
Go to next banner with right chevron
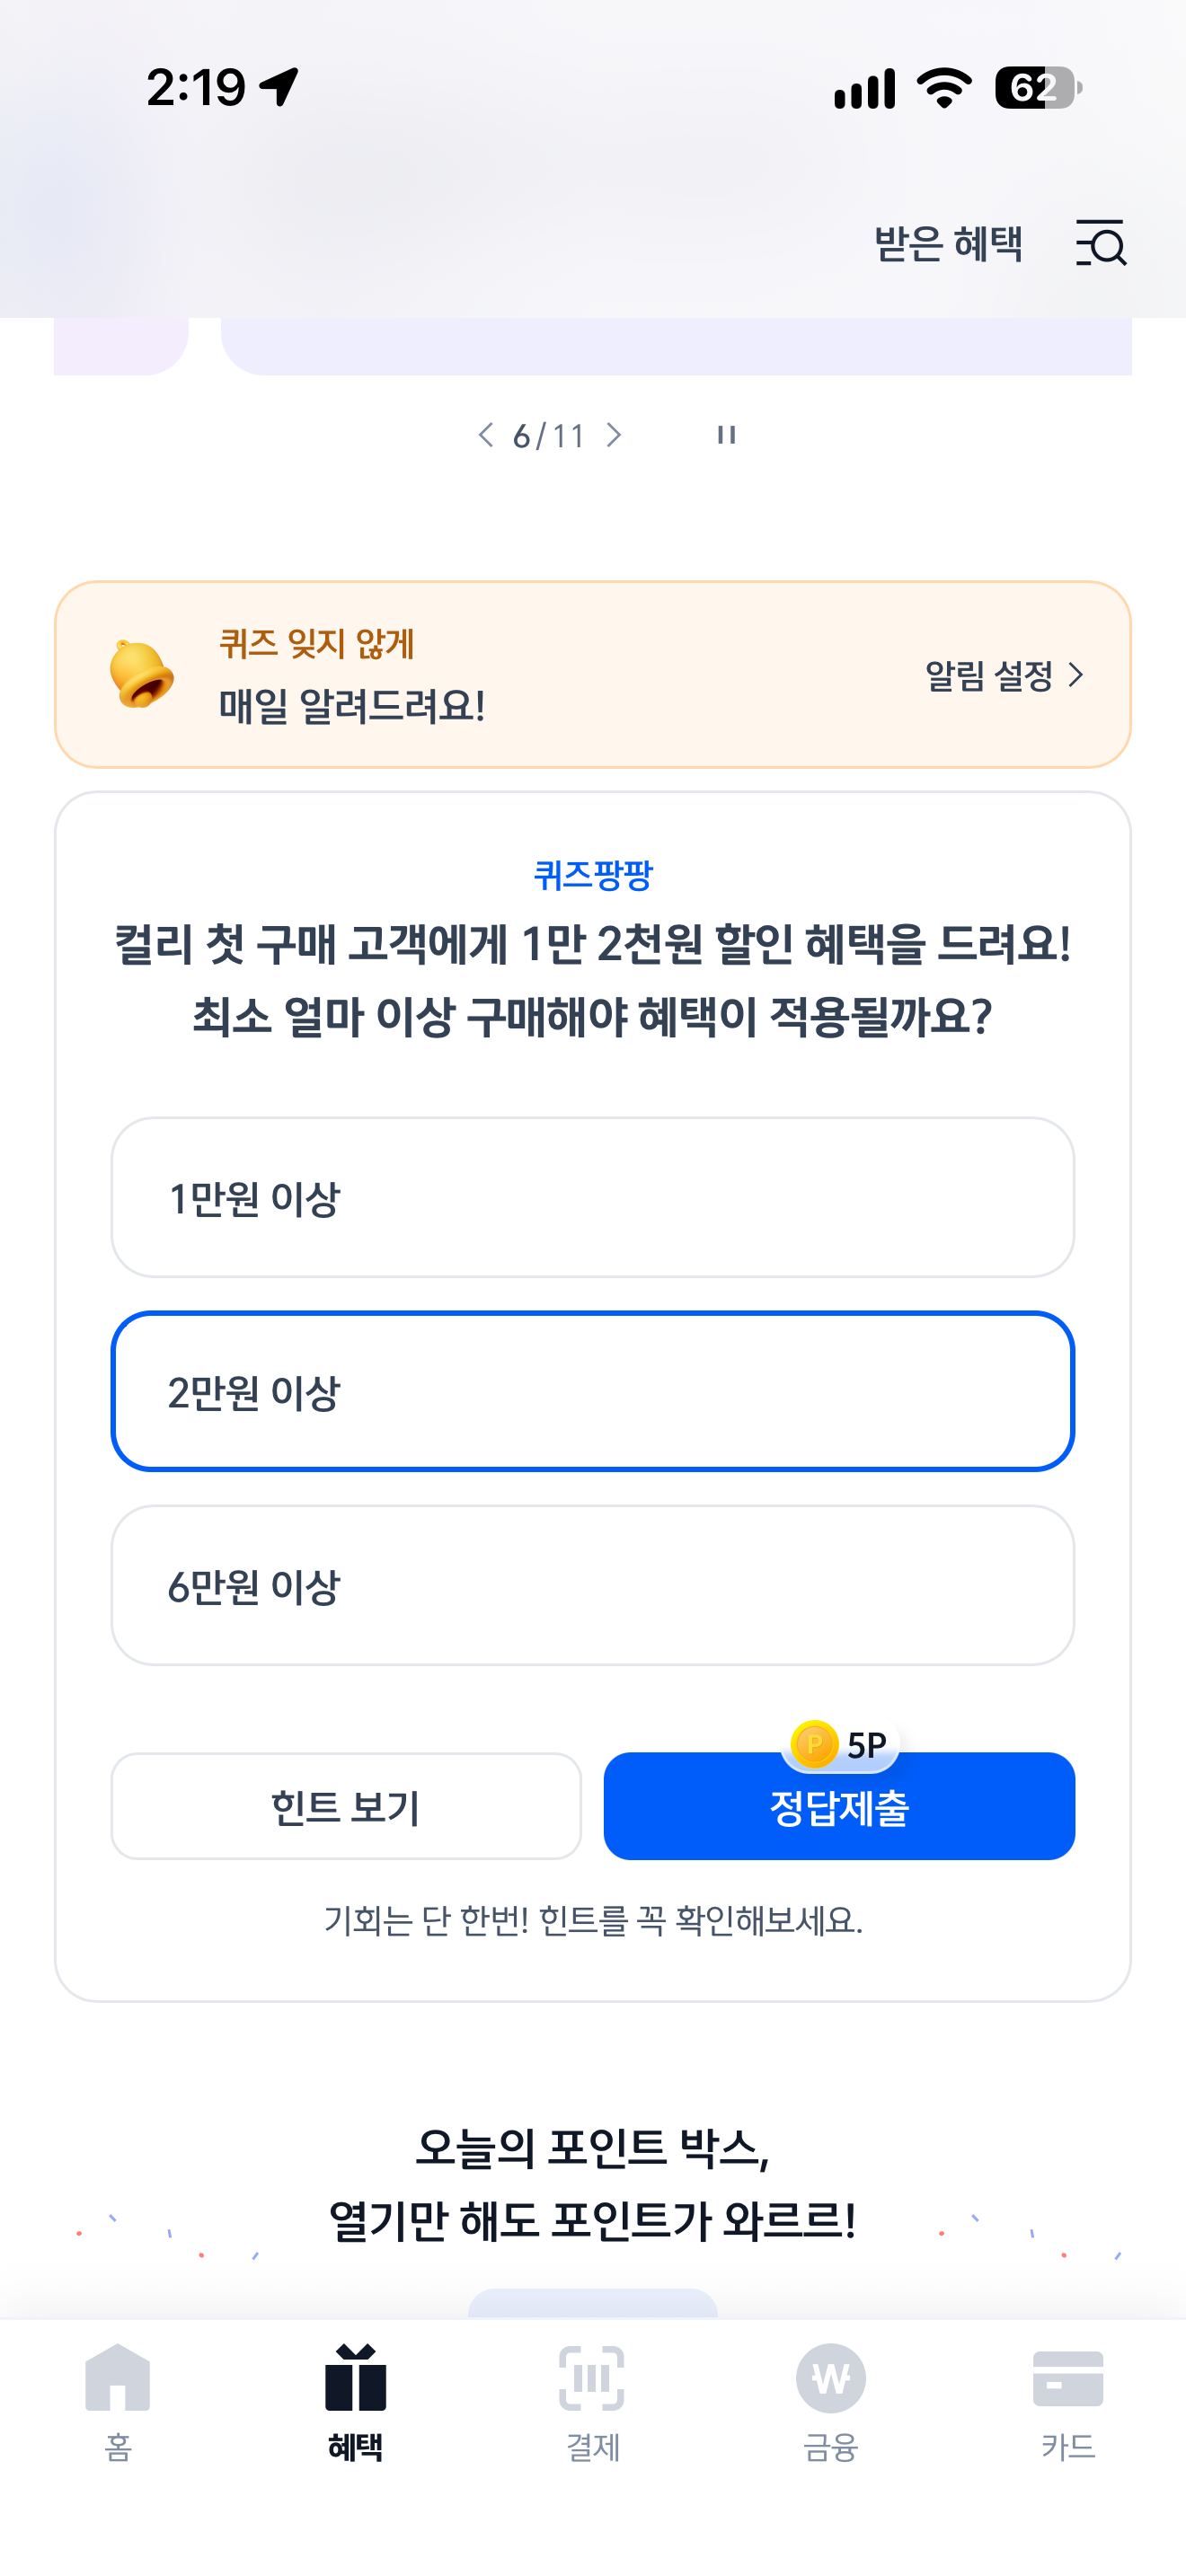click(x=614, y=435)
